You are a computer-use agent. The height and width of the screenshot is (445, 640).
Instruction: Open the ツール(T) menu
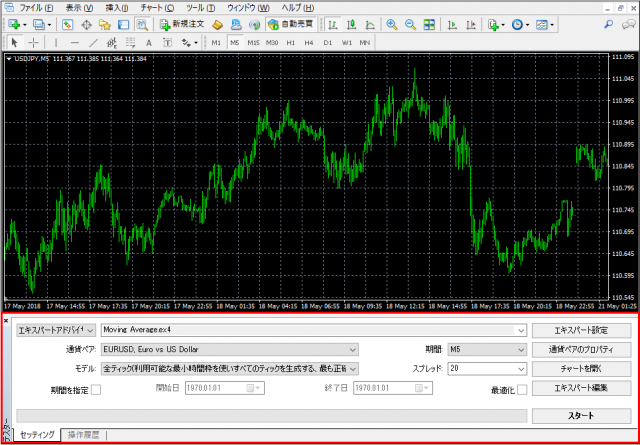click(x=201, y=7)
